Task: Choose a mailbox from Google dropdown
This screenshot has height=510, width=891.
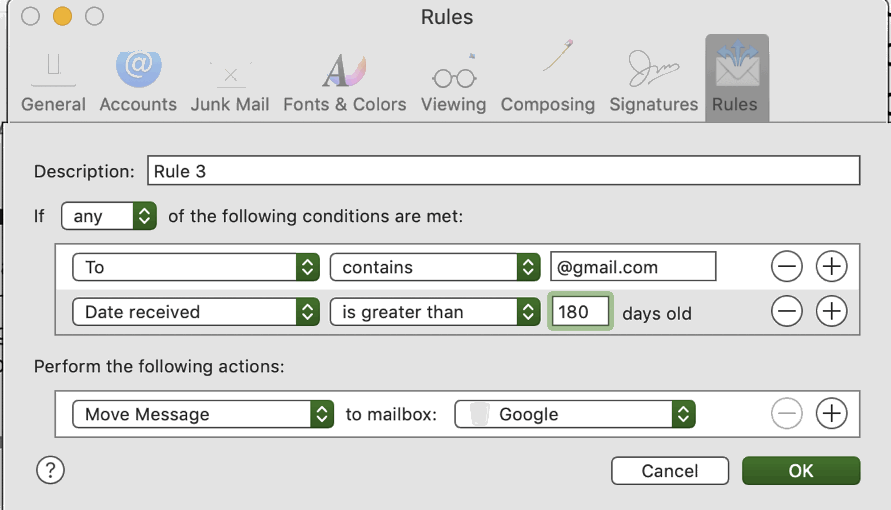Action: pos(575,414)
